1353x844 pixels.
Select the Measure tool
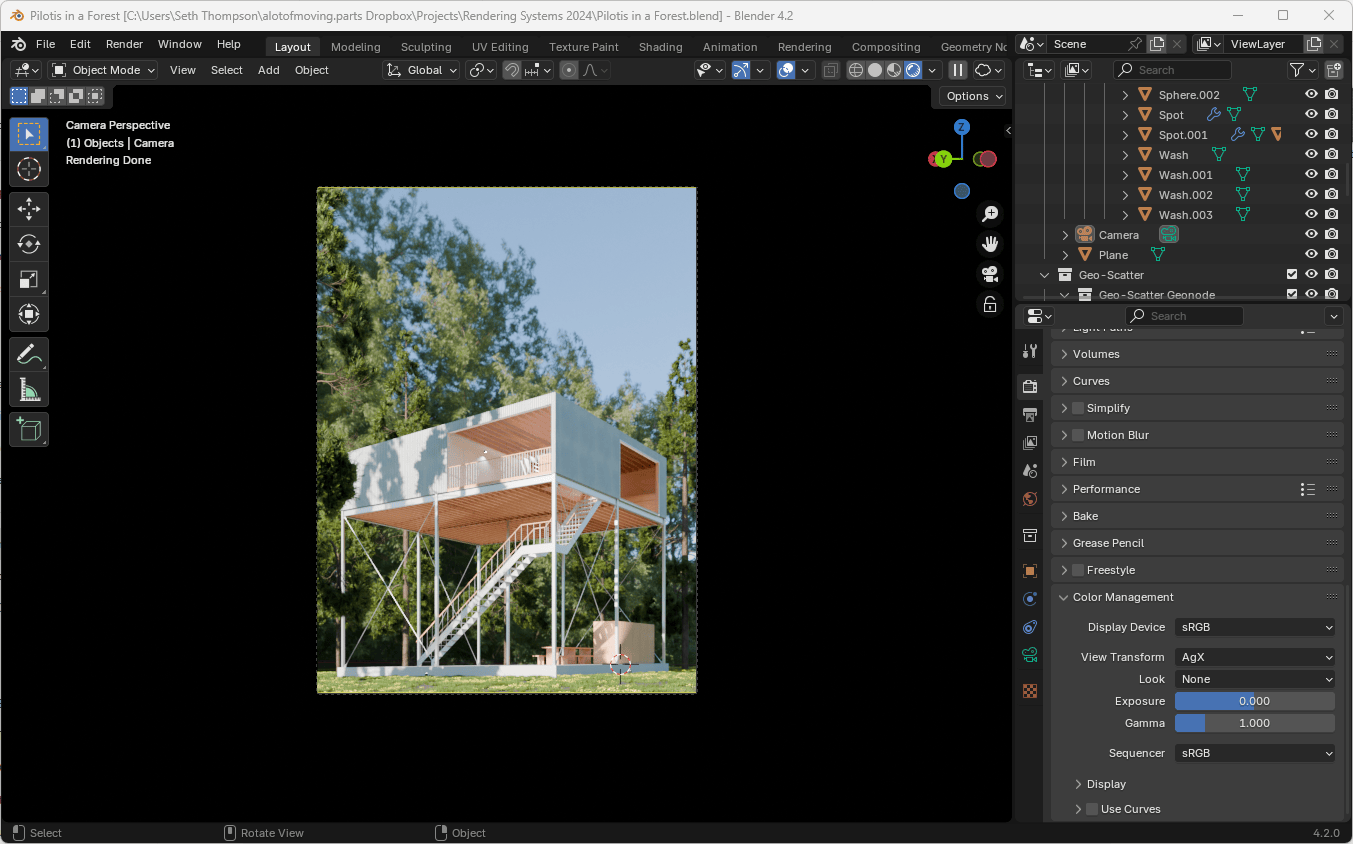[29, 389]
